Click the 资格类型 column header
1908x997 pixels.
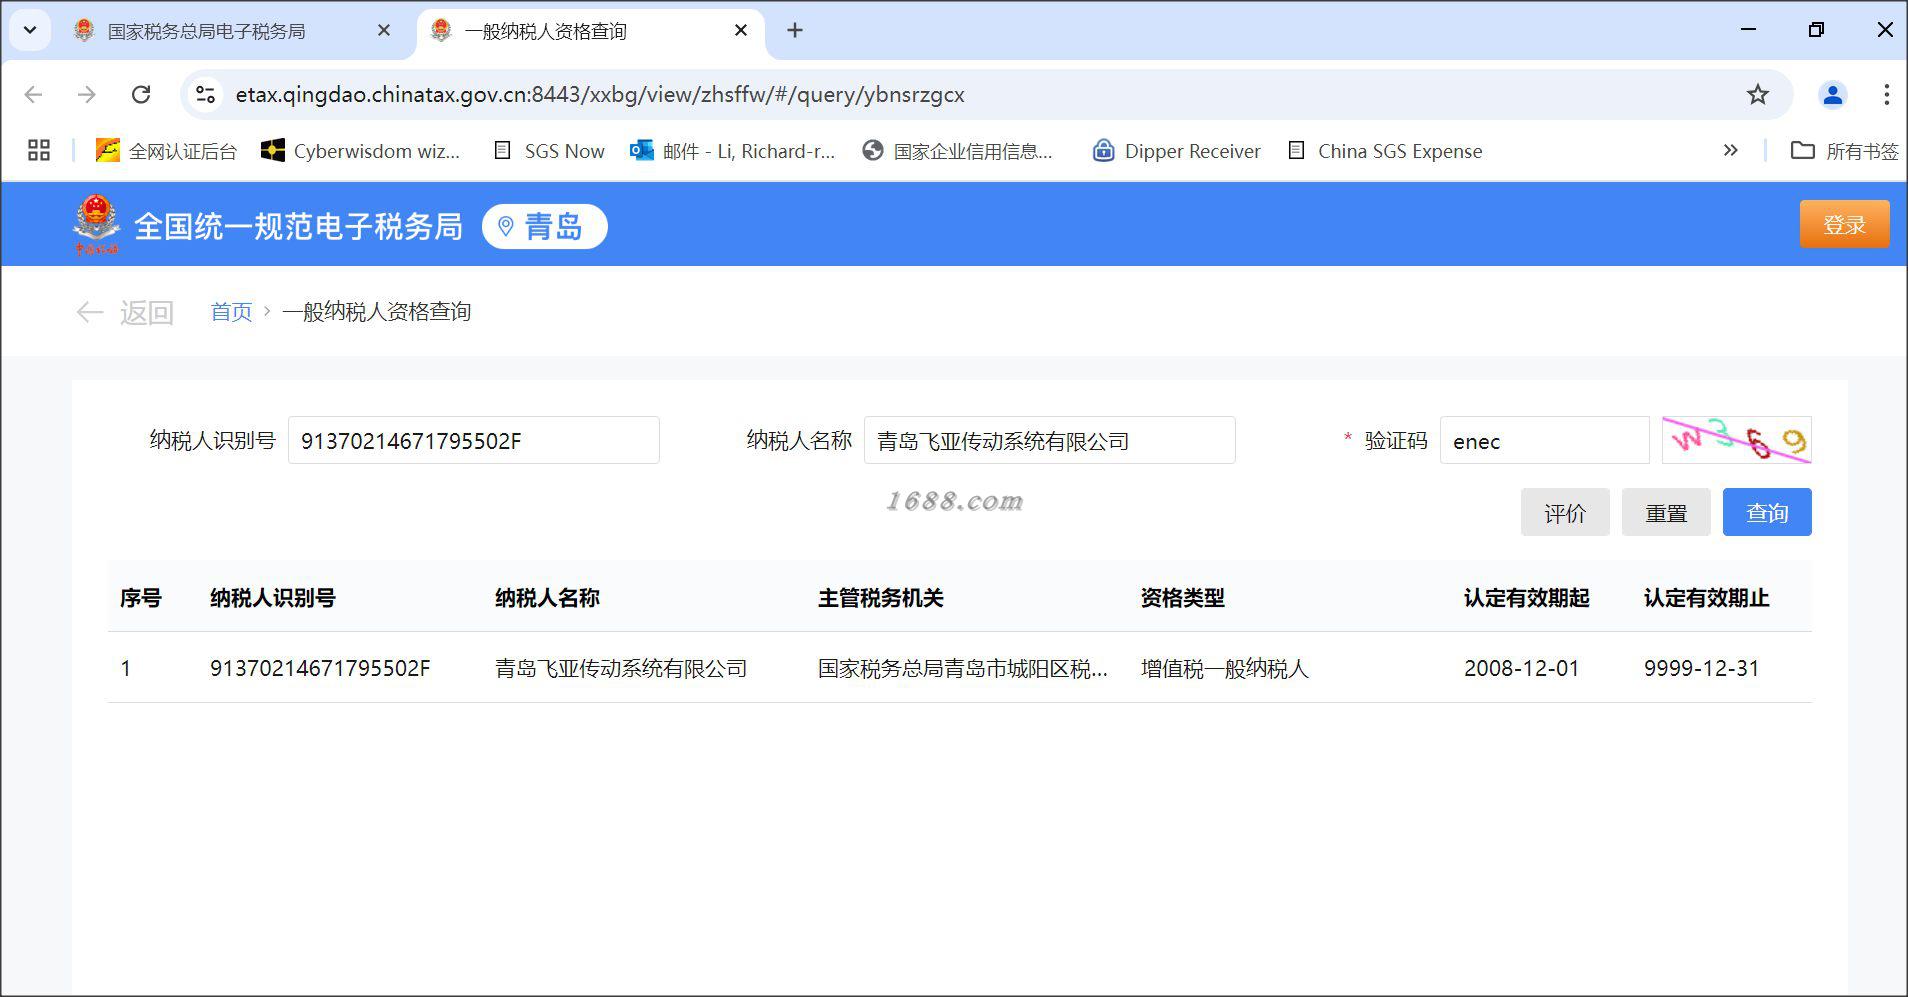(1182, 598)
